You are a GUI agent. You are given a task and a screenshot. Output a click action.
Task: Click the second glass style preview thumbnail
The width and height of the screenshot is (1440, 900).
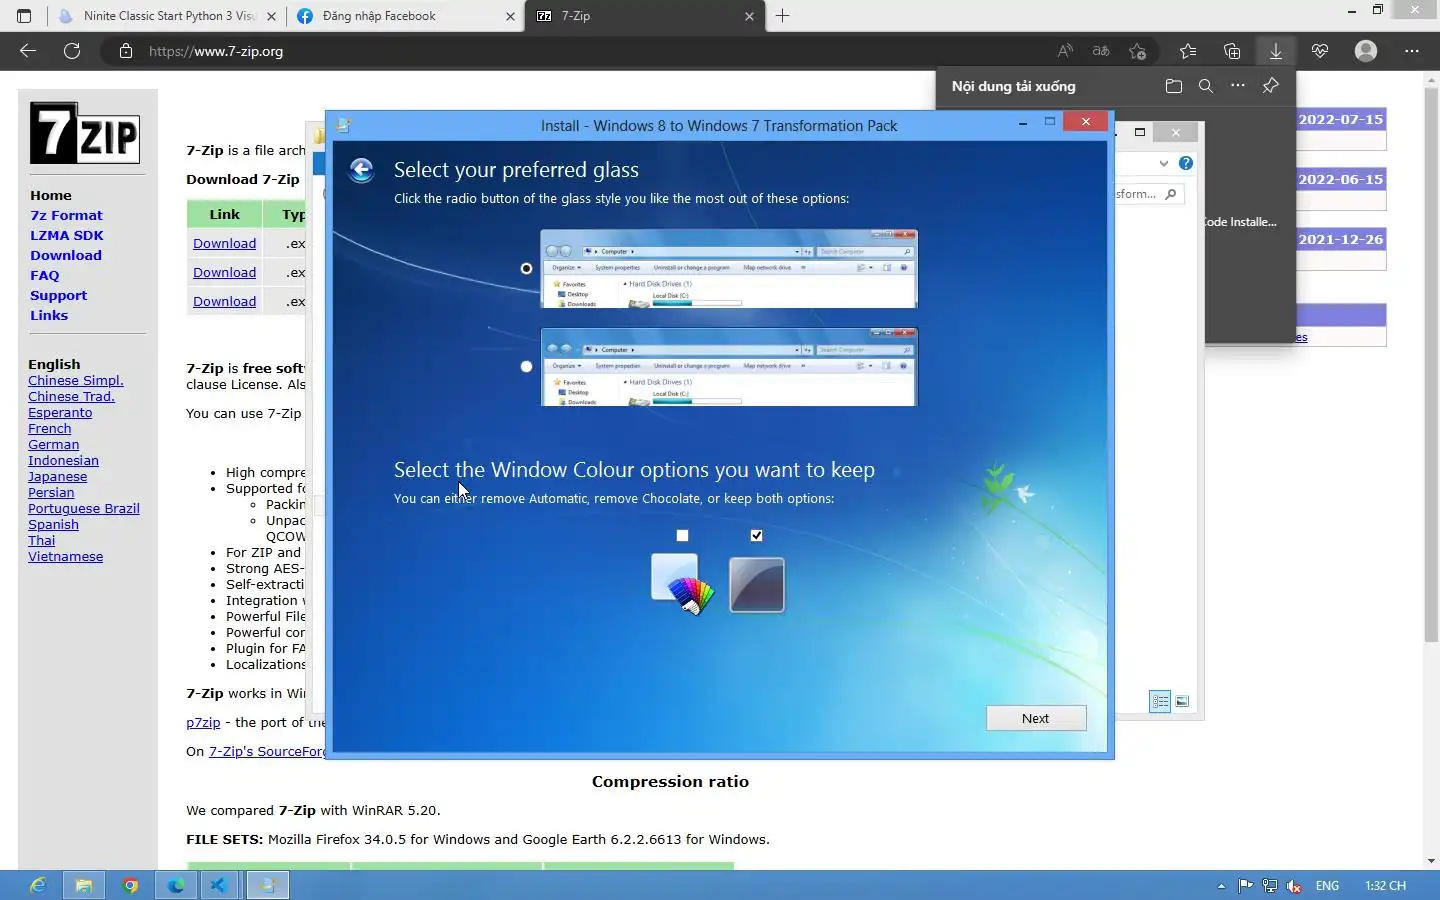point(728,366)
